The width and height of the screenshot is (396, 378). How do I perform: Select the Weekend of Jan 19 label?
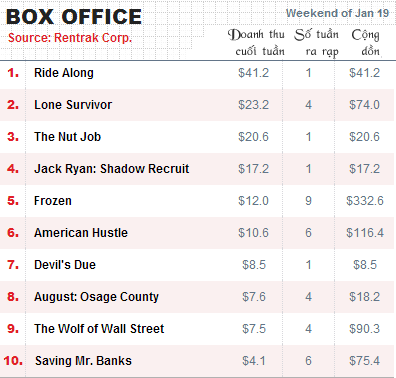pos(337,13)
